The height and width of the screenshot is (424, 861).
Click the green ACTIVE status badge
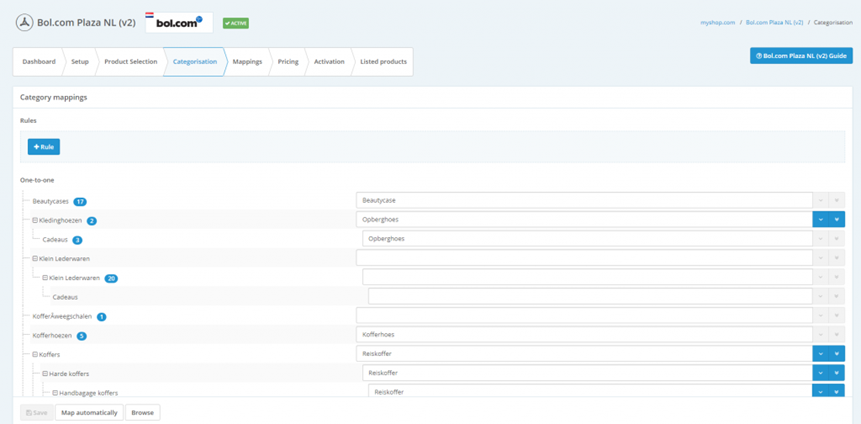(x=236, y=23)
